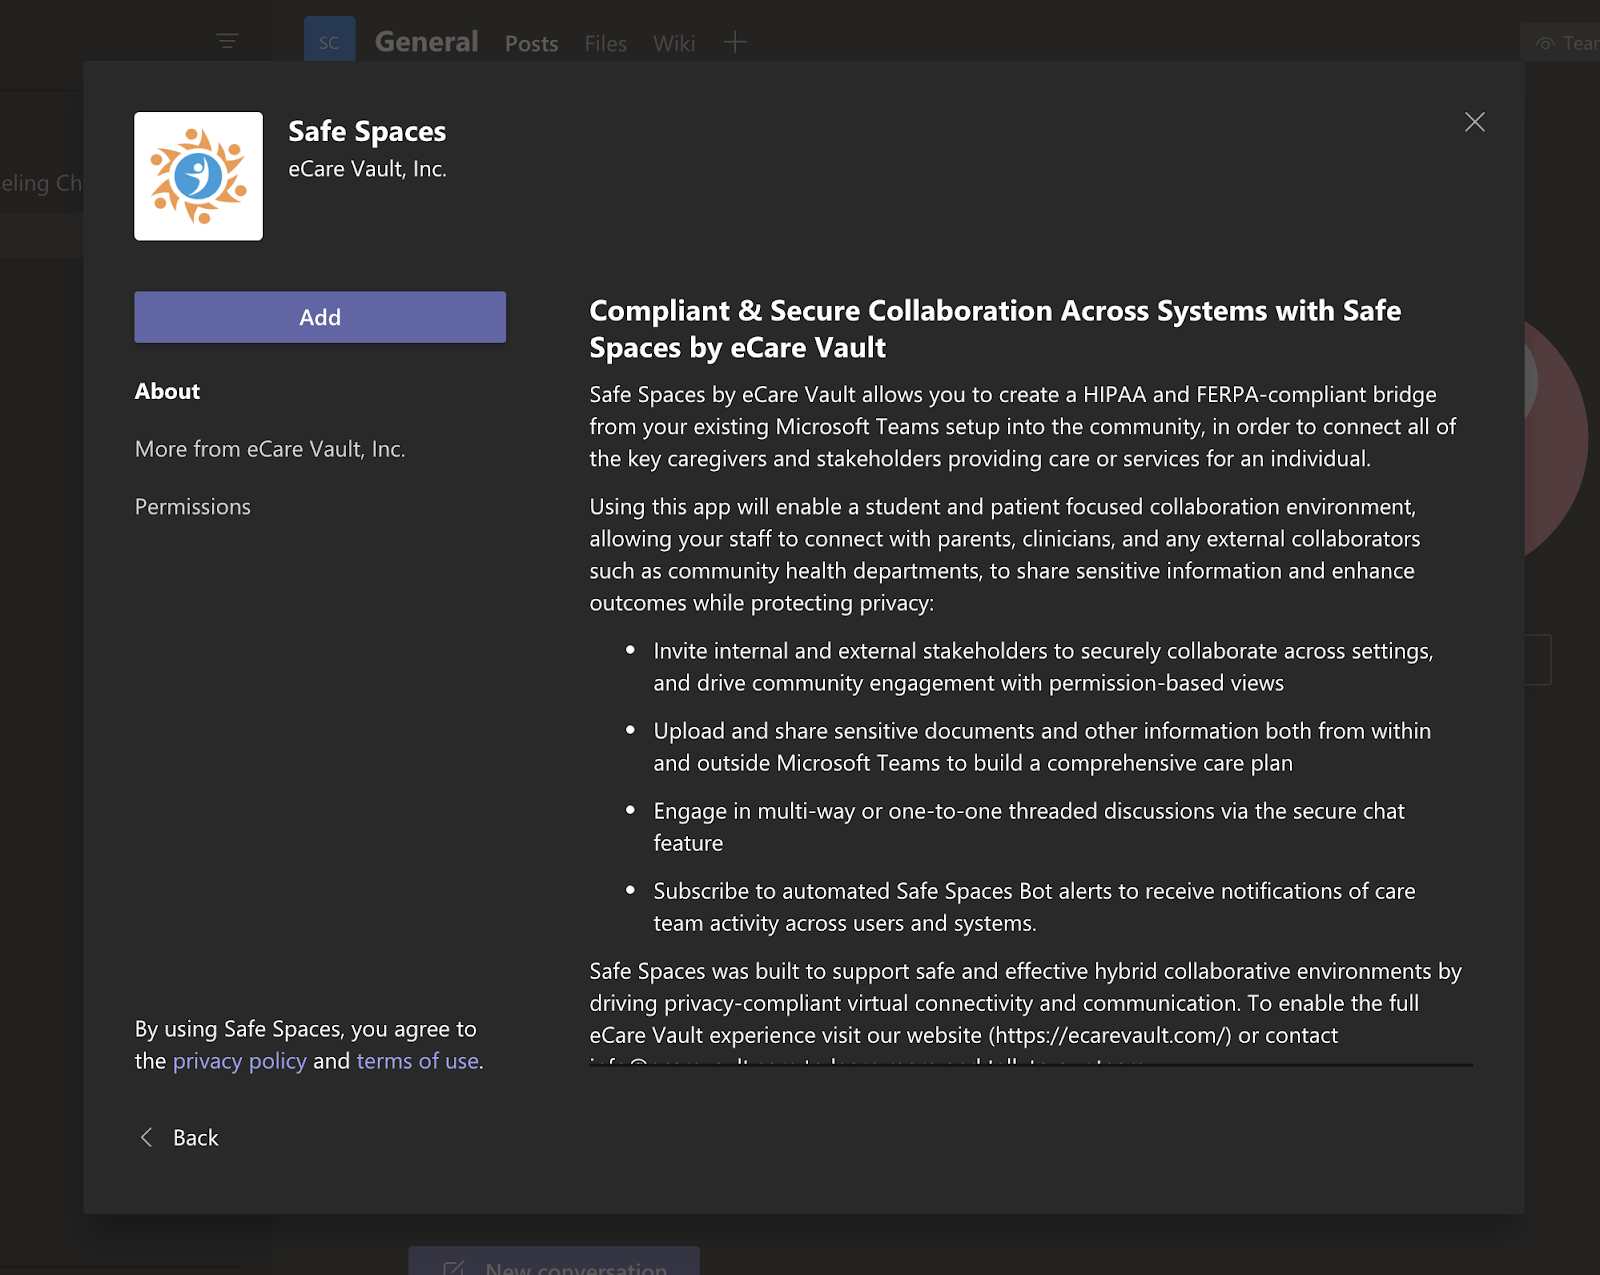Click the SC team avatar
This screenshot has height=1275, width=1600.
coord(329,42)
